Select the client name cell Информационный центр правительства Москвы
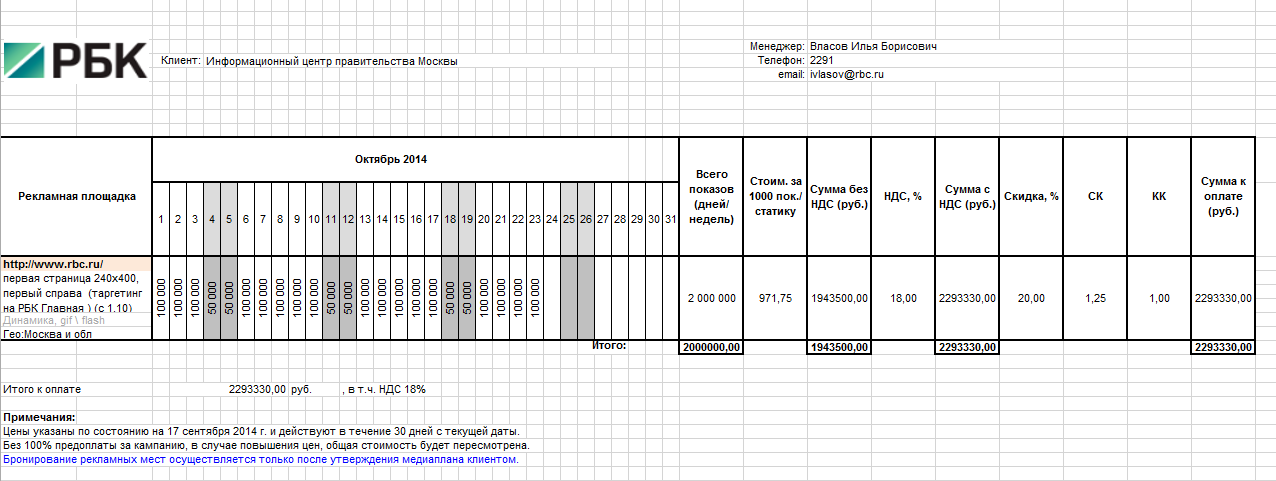Viewport: 1276px width, 481px height. [331, 61]
